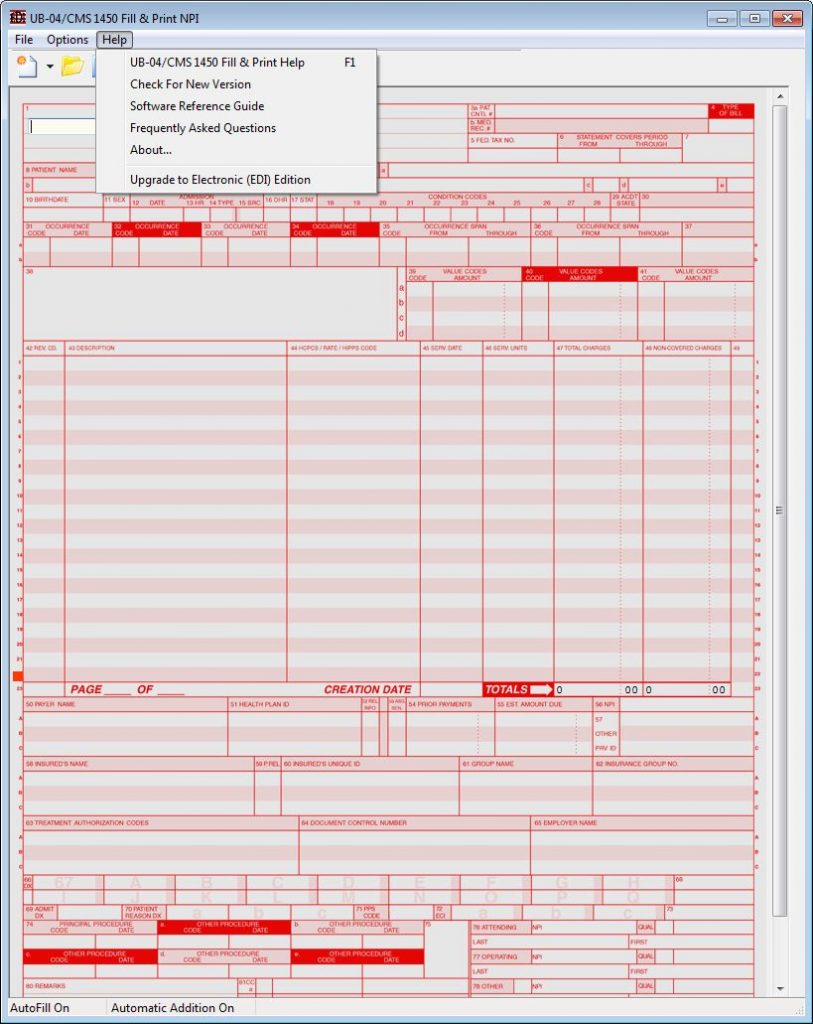This screenshot has width=813, height=1024.
Task: Click the vertical scrollbar thumb
Action: pyautogui.click(x=780, y=510)
